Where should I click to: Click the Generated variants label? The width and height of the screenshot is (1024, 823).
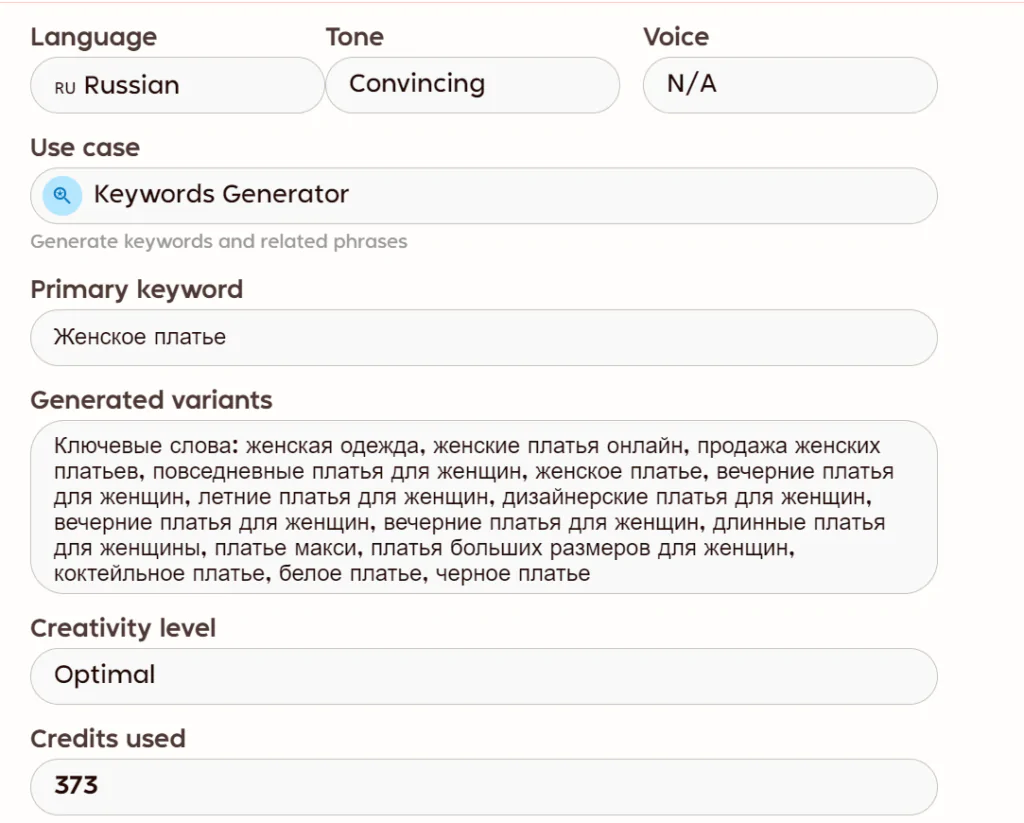click(x=152, y=400)
